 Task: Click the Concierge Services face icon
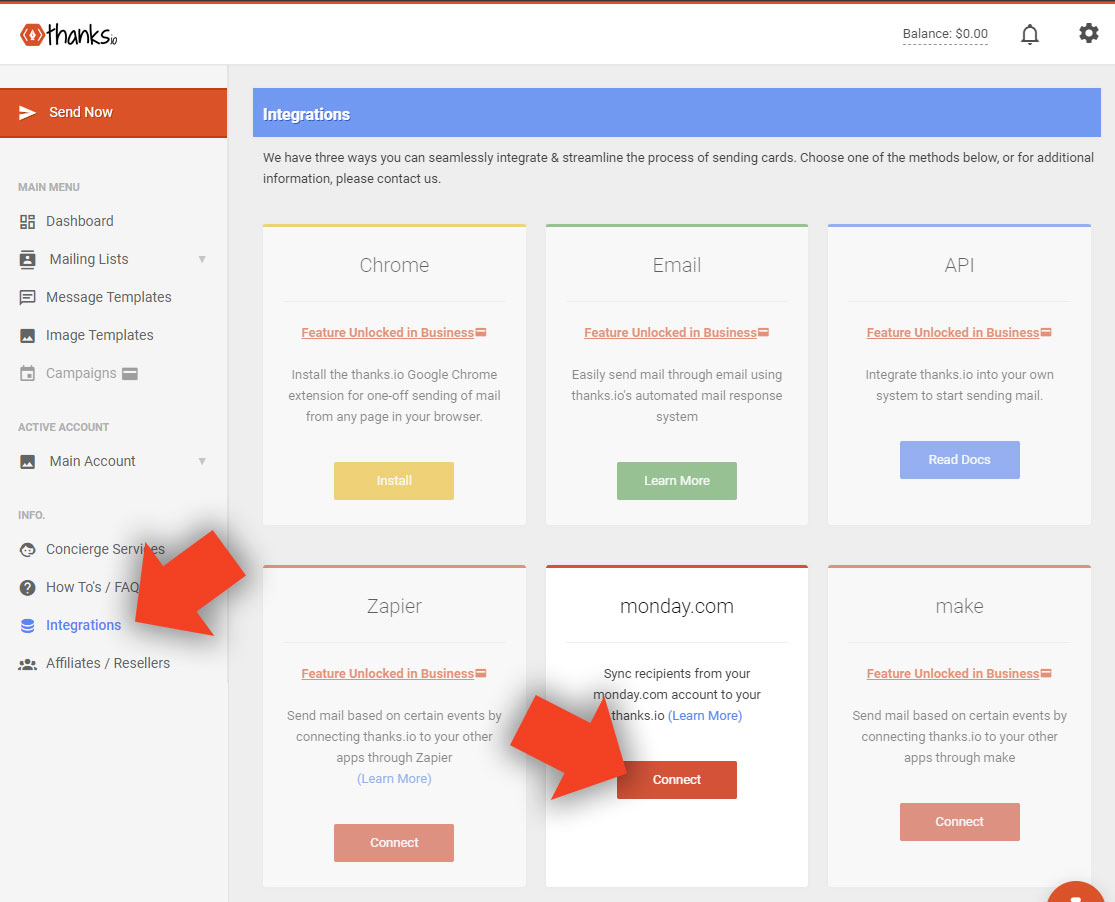pos(28,550)
